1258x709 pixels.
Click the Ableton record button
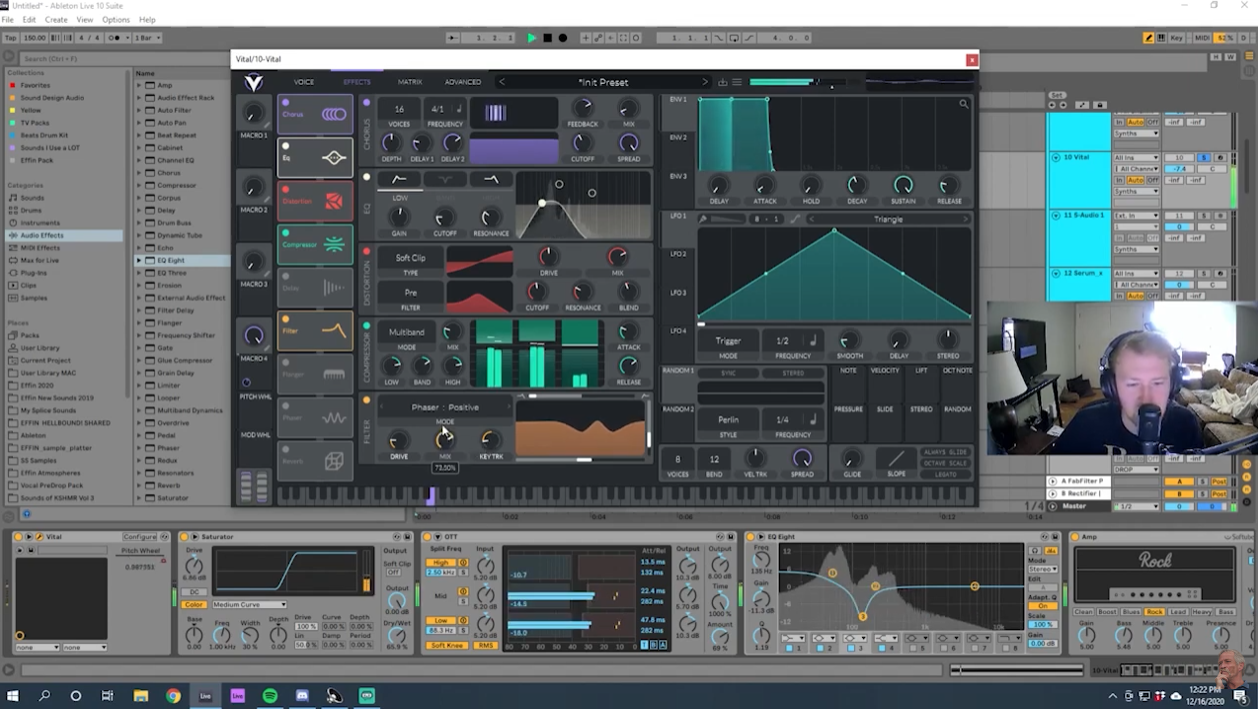[x=563, y=38]
